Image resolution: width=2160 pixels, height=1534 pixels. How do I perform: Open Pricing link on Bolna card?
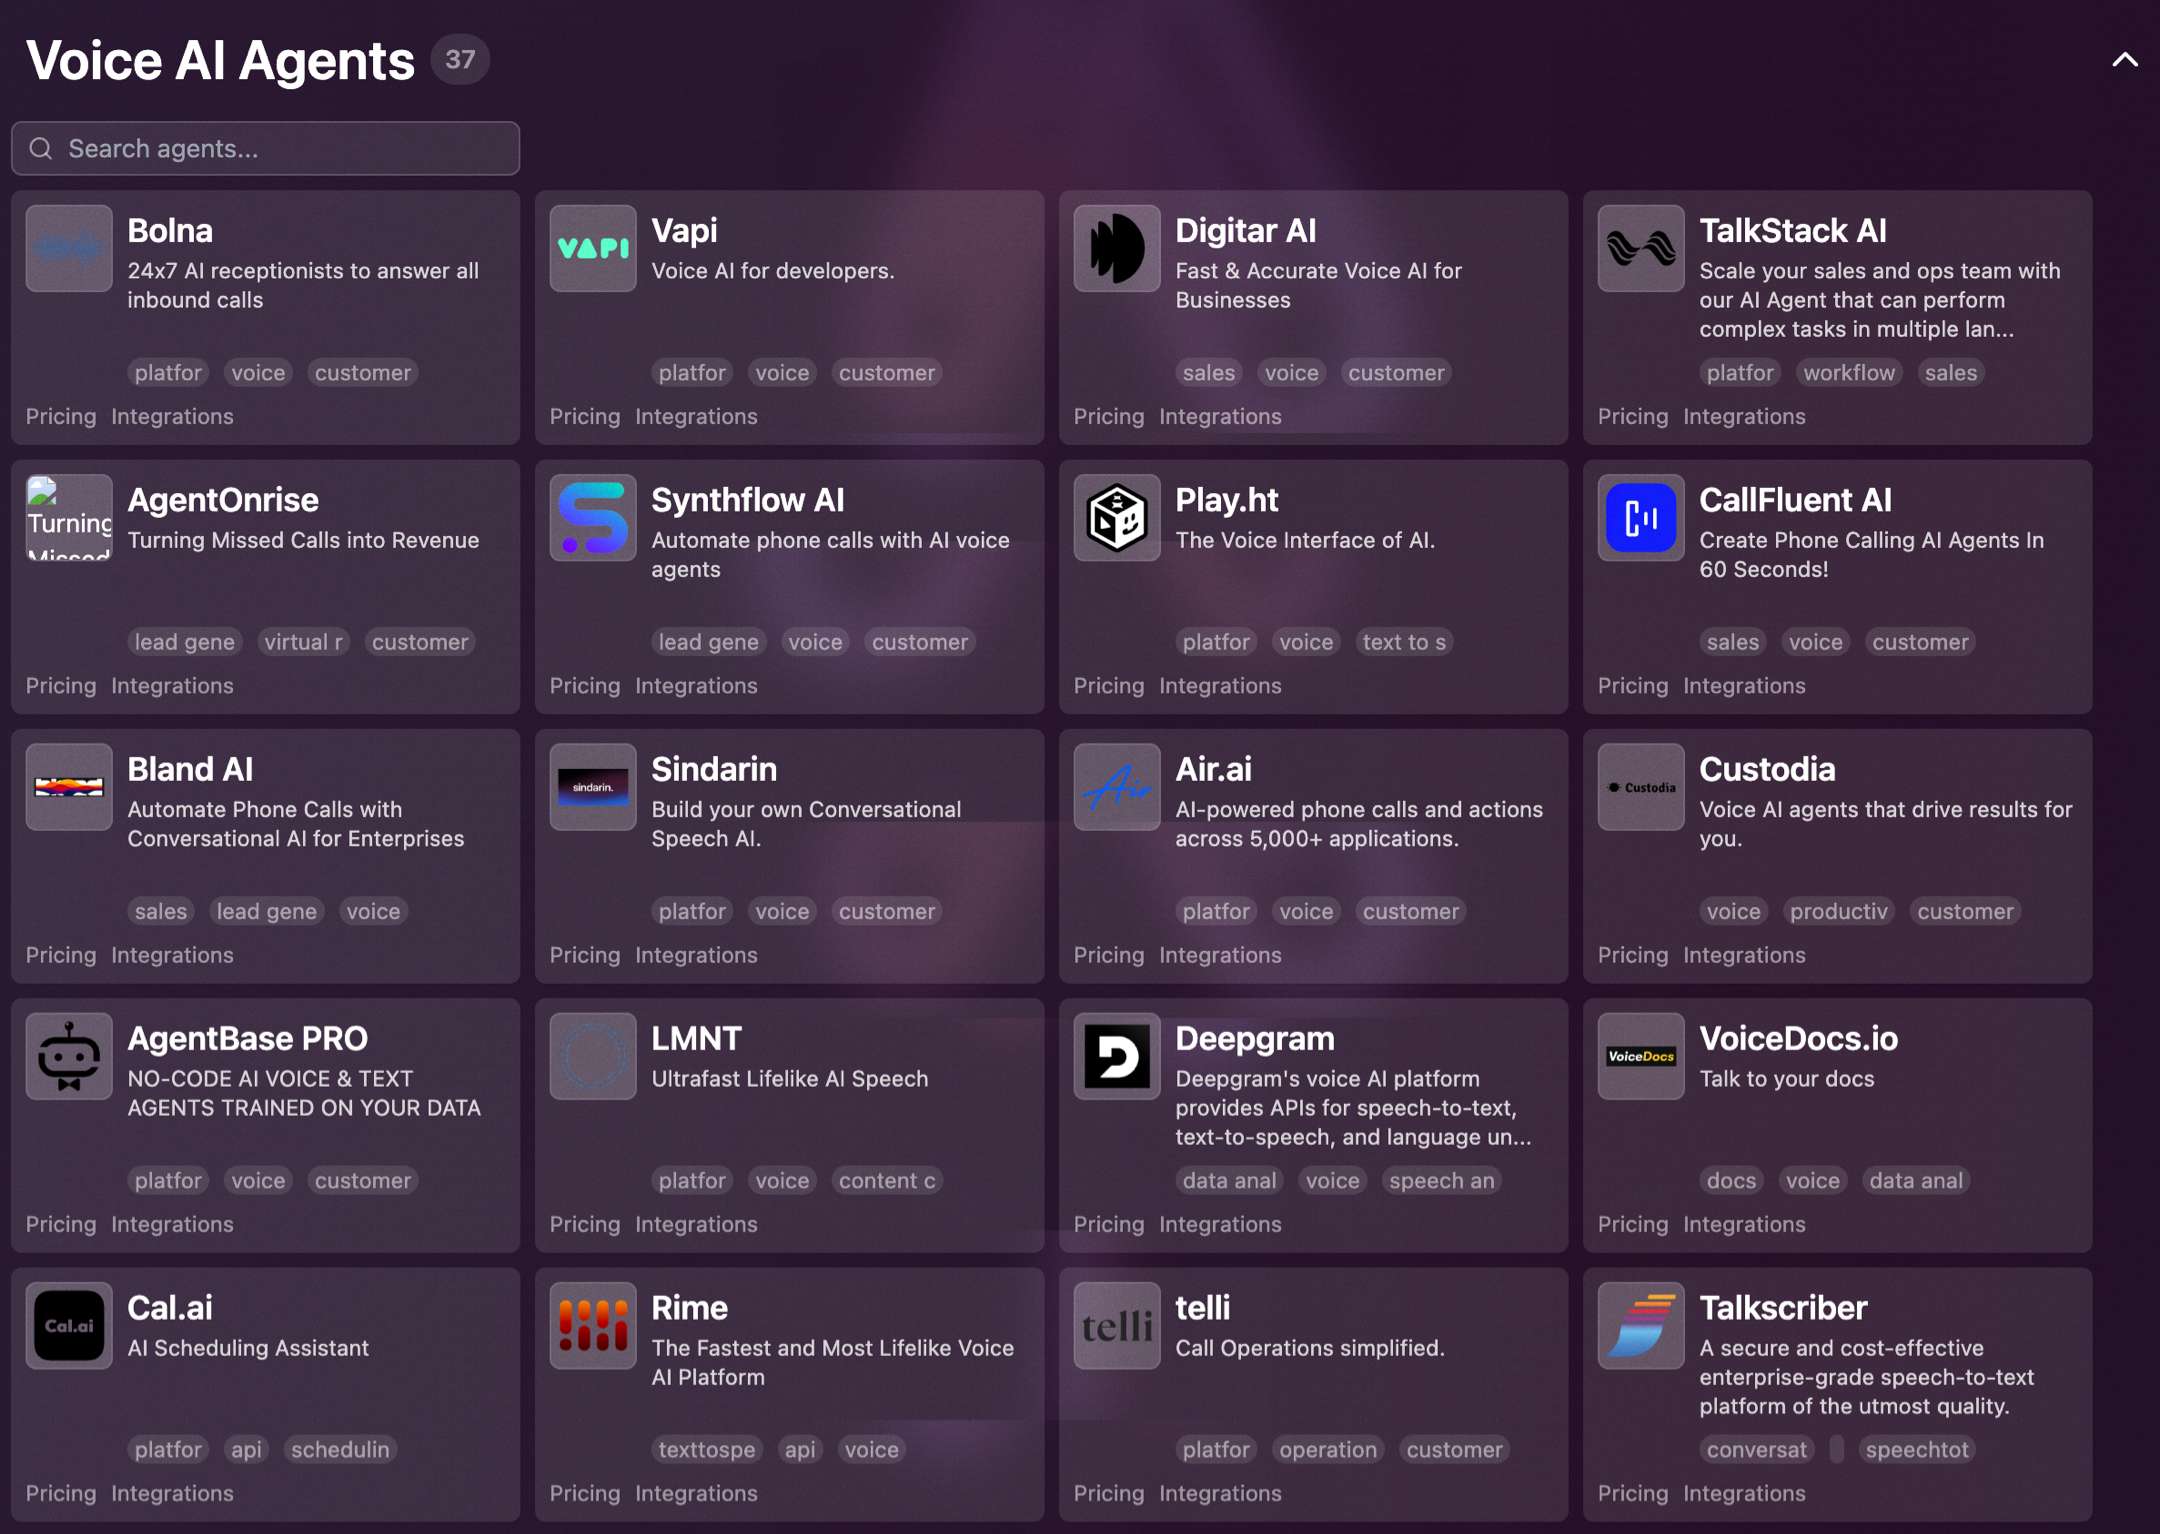click(x=61, y=417)
